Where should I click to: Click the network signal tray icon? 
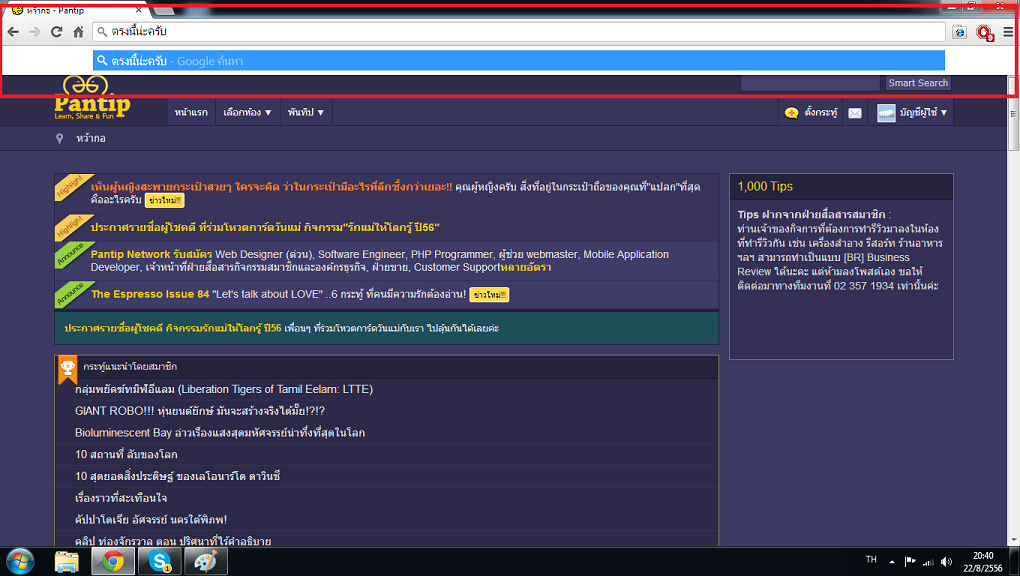(x=928, y=562)
